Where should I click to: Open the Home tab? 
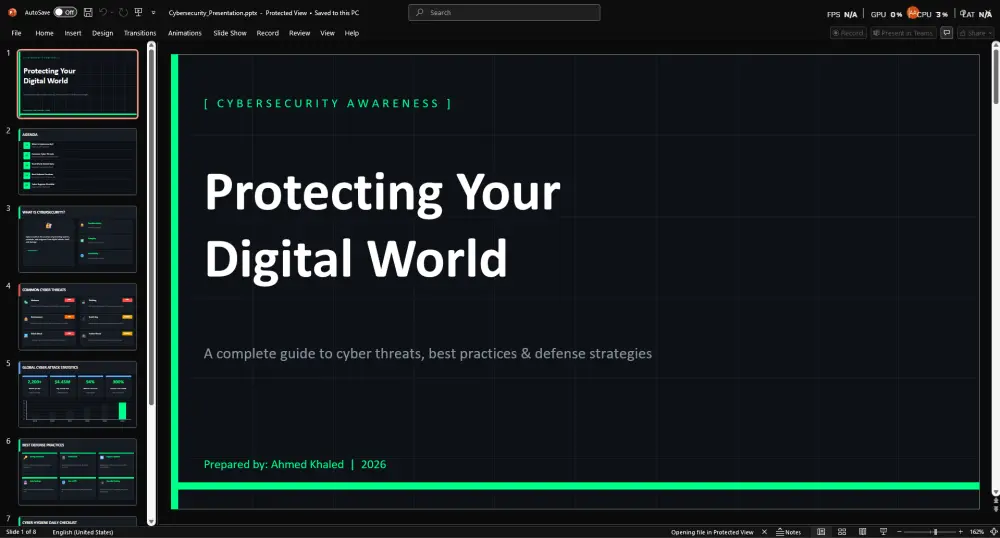45,33
